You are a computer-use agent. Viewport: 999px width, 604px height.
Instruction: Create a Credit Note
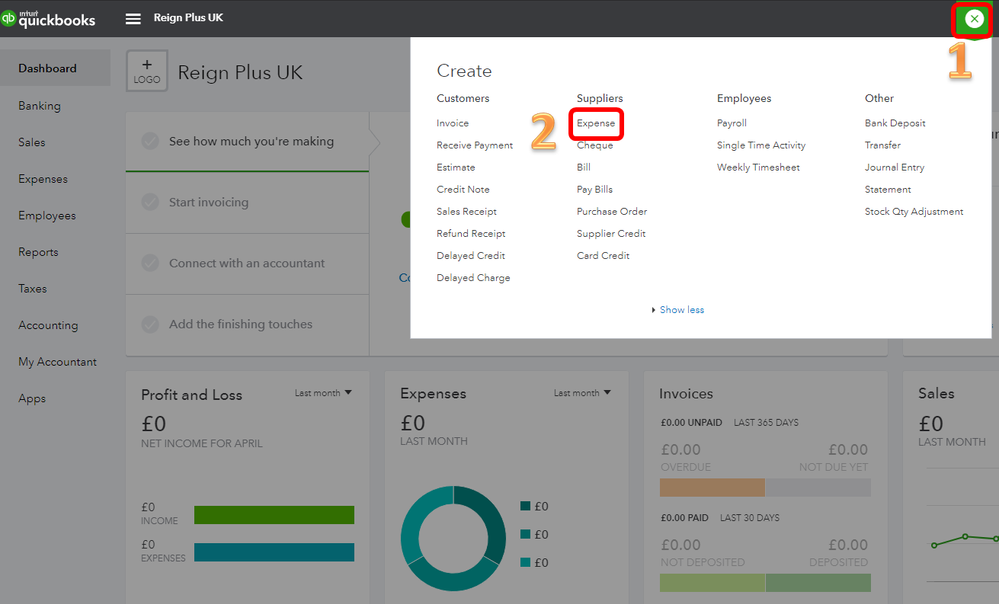click(x=463, y=189)
